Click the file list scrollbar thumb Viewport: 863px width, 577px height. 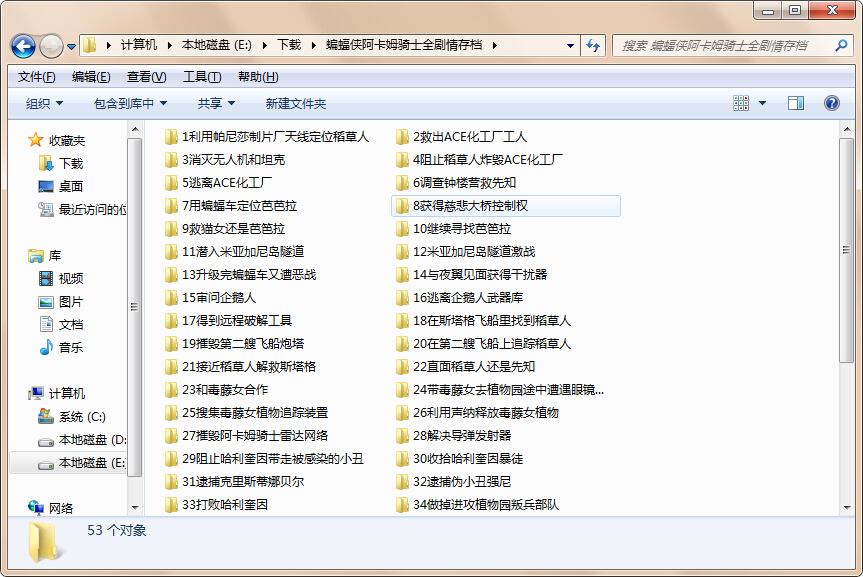point(847,251)
